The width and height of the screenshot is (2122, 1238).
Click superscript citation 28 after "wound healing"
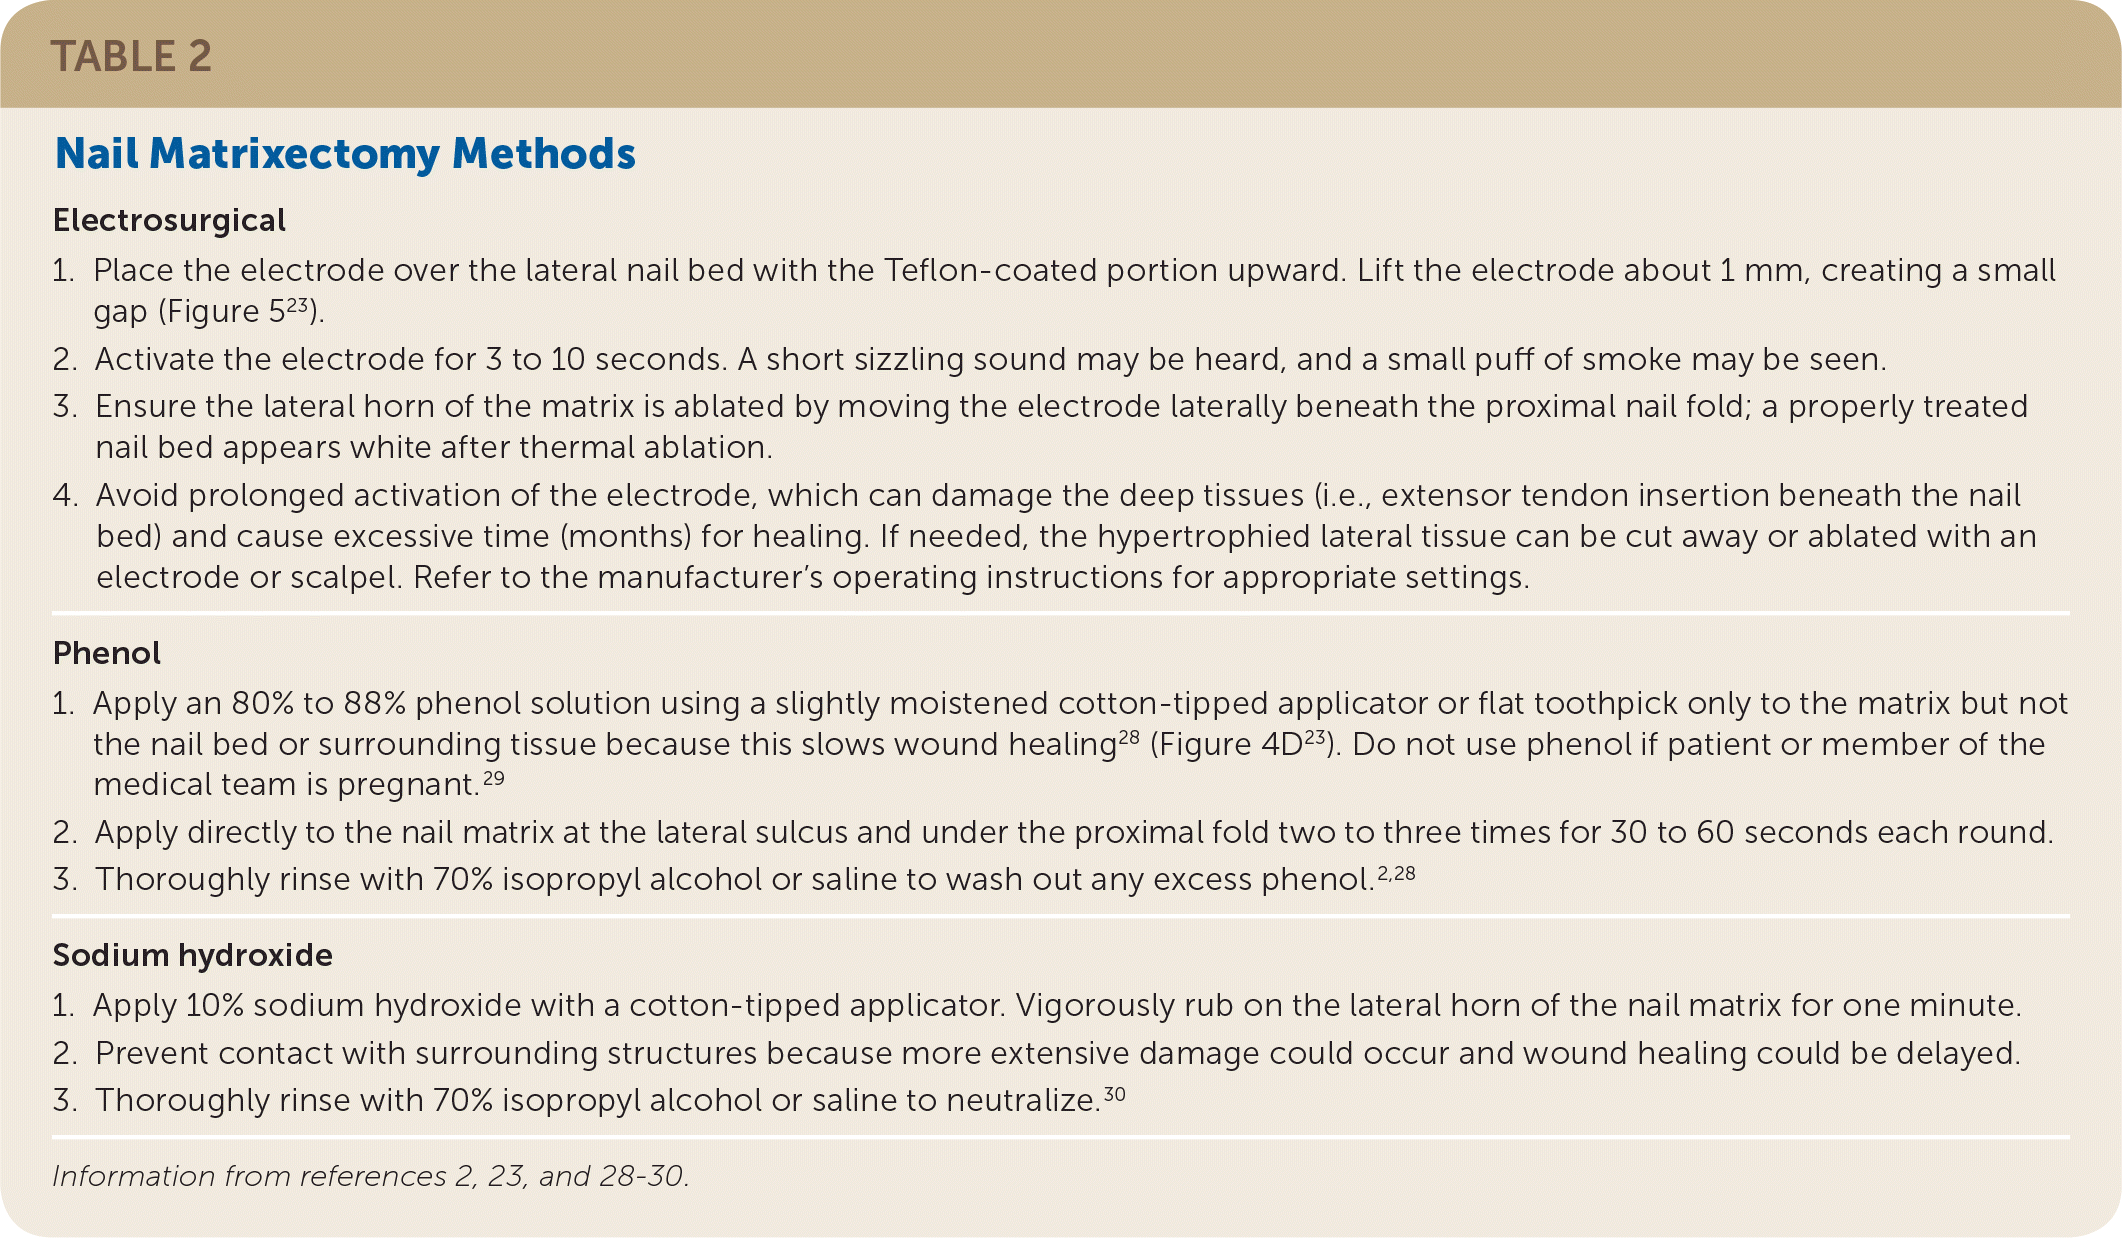pos(1129,738)
